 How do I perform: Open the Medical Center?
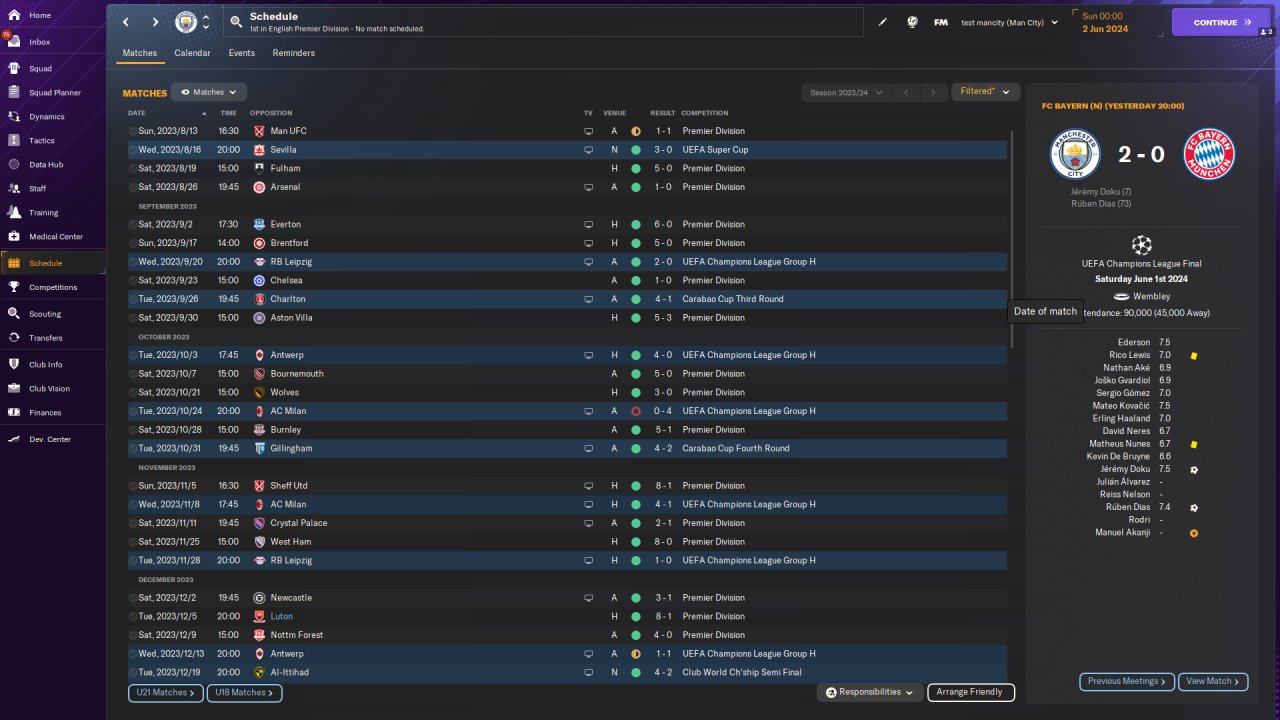point(56,237)
